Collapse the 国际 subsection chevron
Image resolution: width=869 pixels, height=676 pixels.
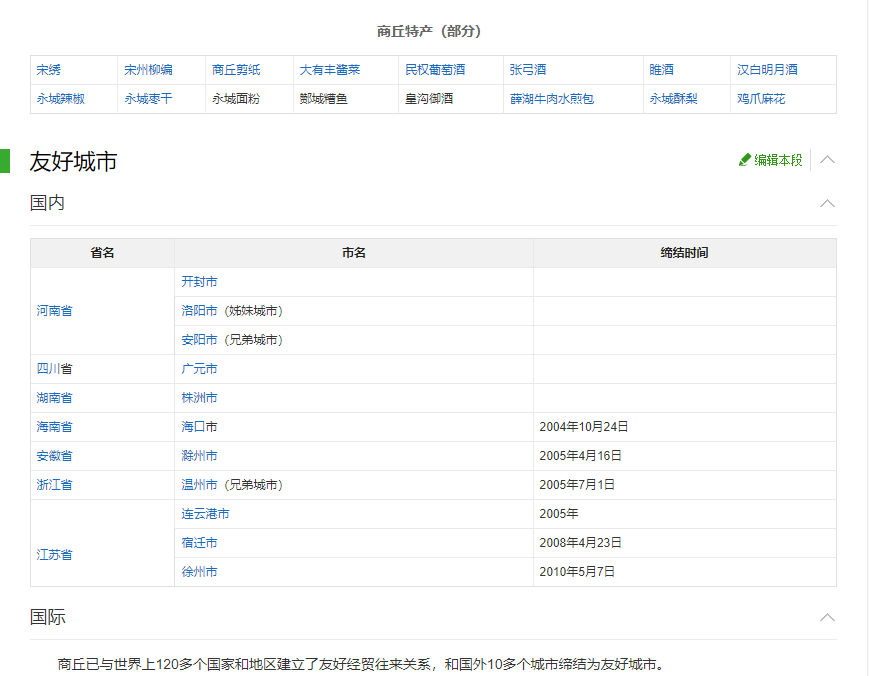(x=827, y=617)
